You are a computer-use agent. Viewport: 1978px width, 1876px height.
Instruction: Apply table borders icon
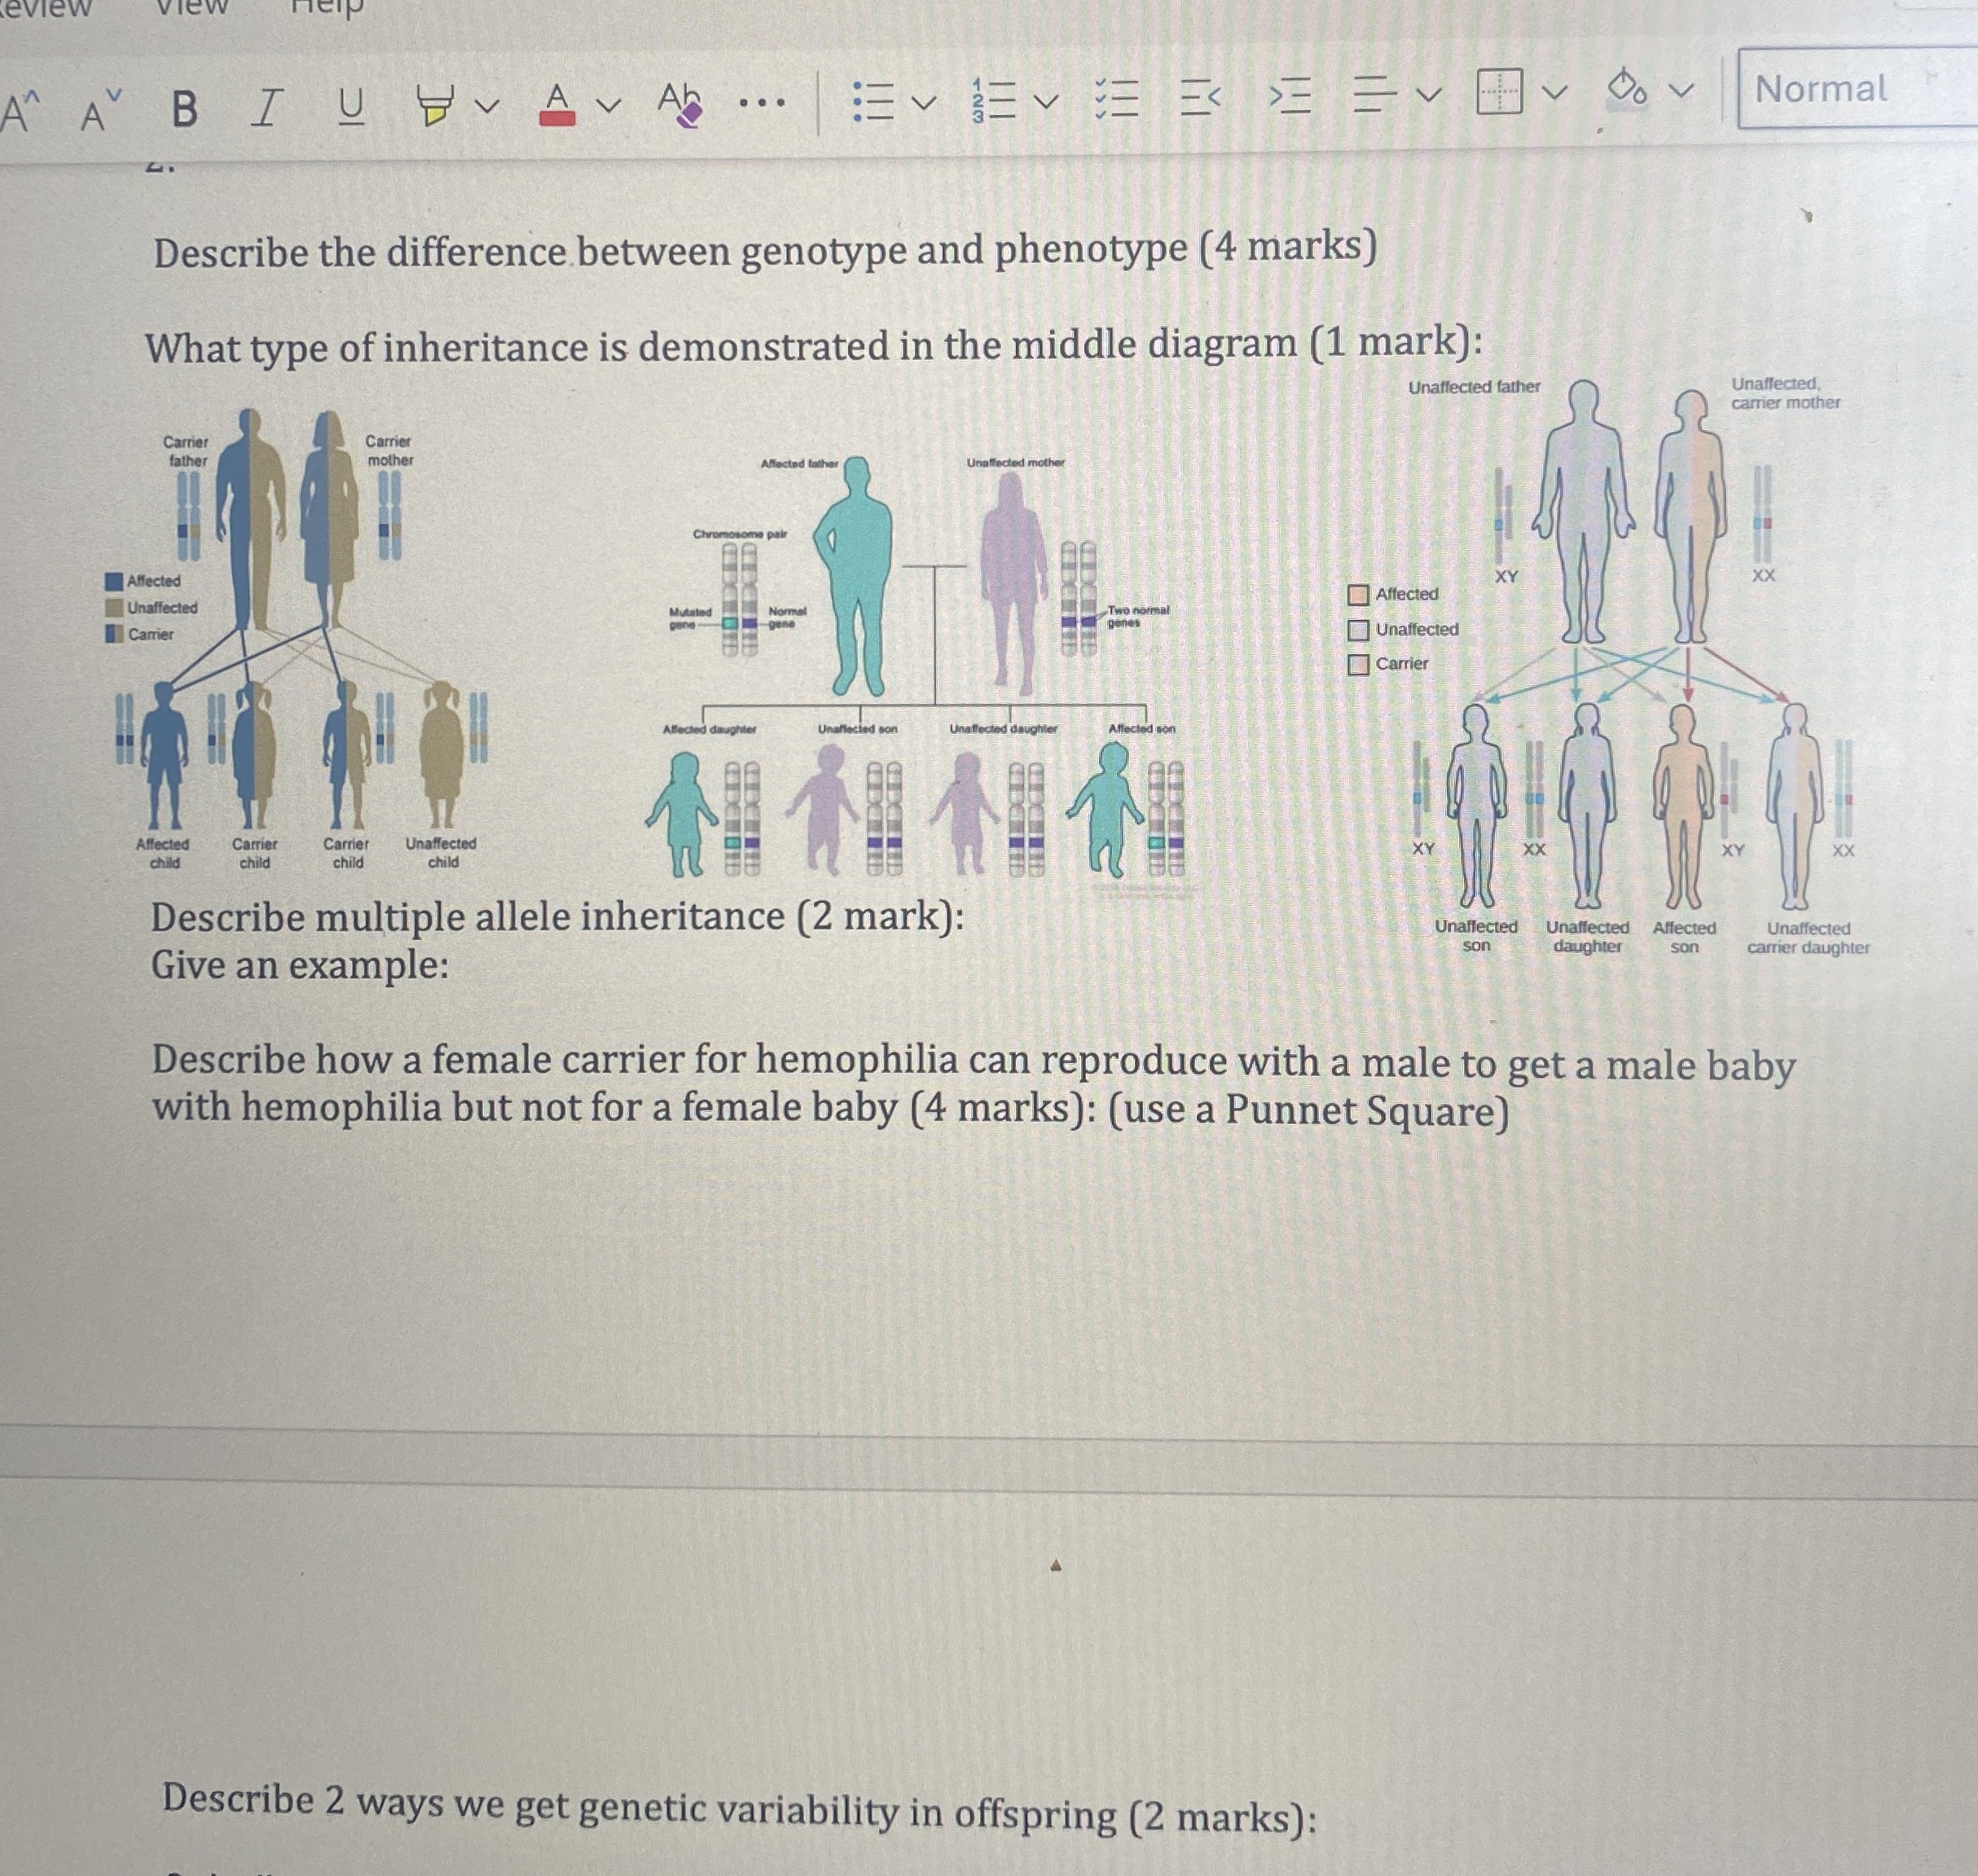click(x=1499, y=92)
